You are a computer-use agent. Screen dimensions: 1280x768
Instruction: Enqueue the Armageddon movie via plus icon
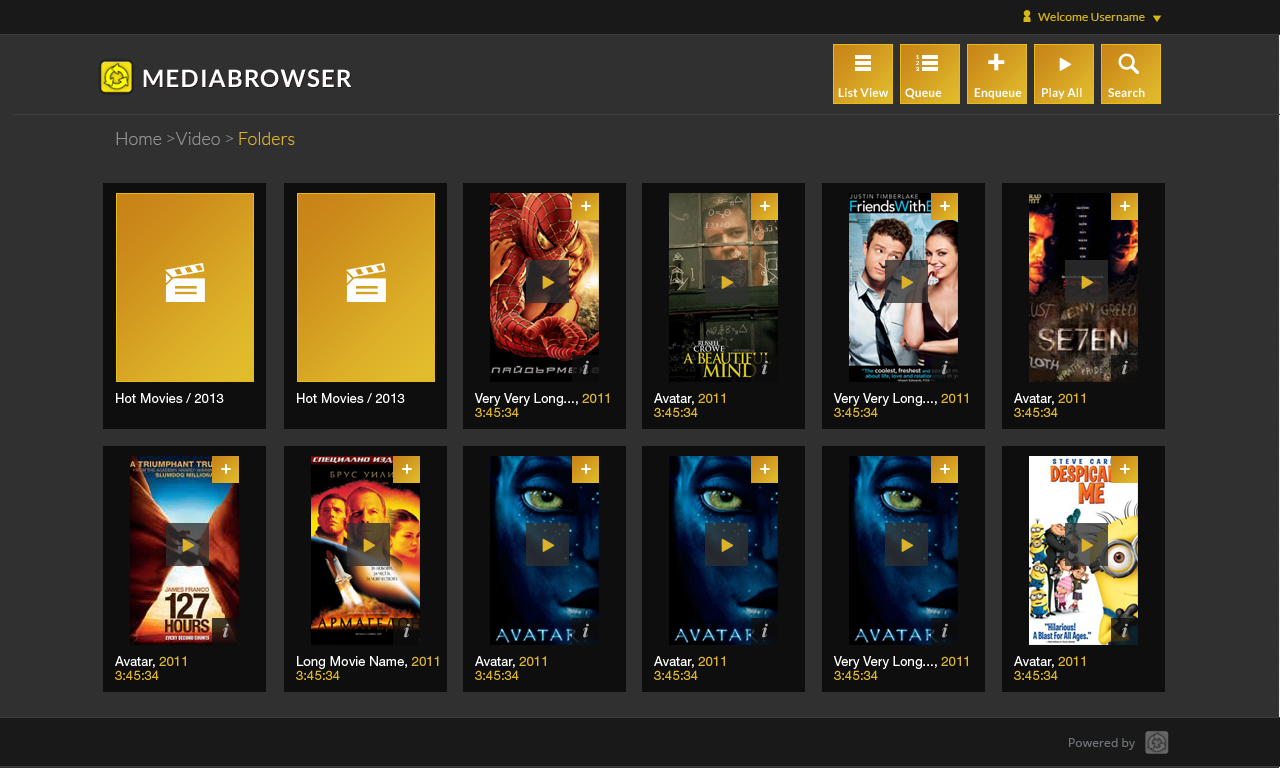(406, 470)
